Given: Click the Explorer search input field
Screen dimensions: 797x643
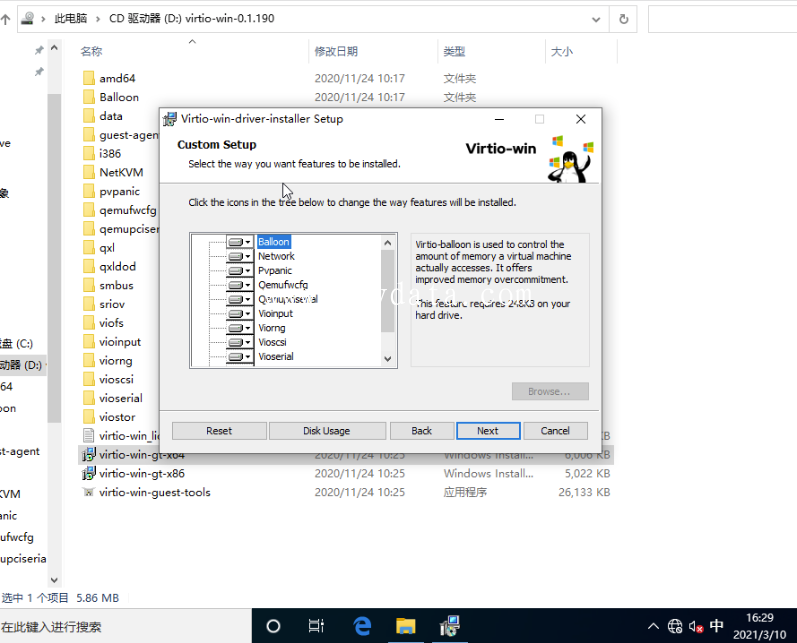Looking at the screenshot, I should coord(722,19).
